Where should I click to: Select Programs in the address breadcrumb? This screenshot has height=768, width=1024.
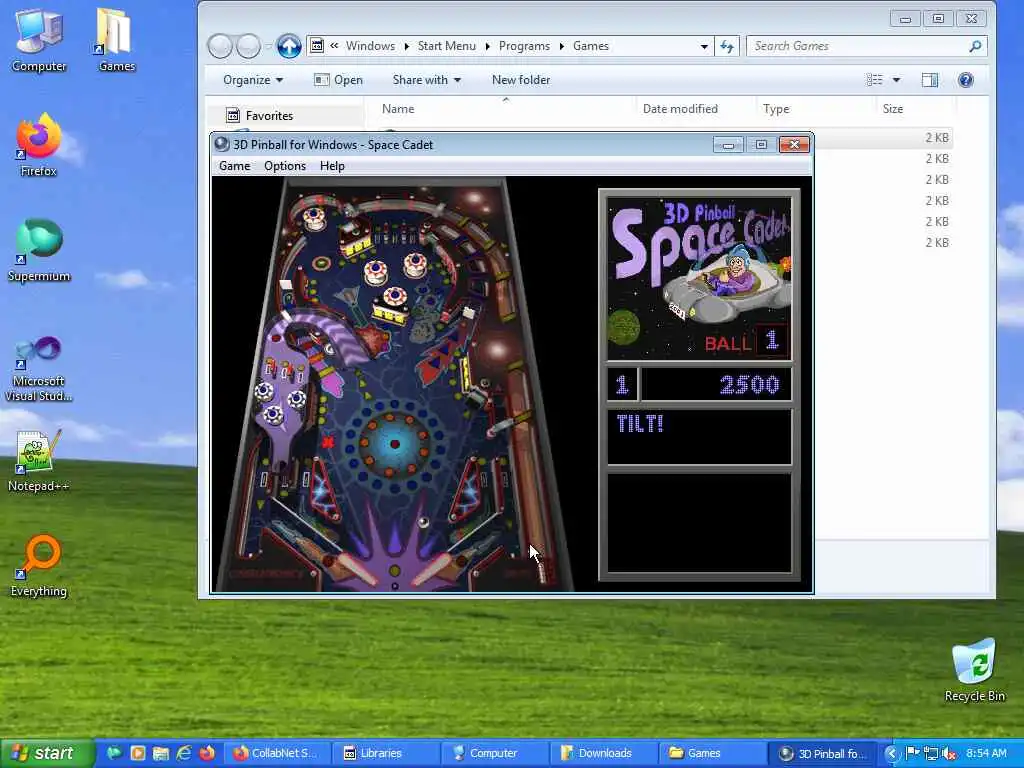524,46
